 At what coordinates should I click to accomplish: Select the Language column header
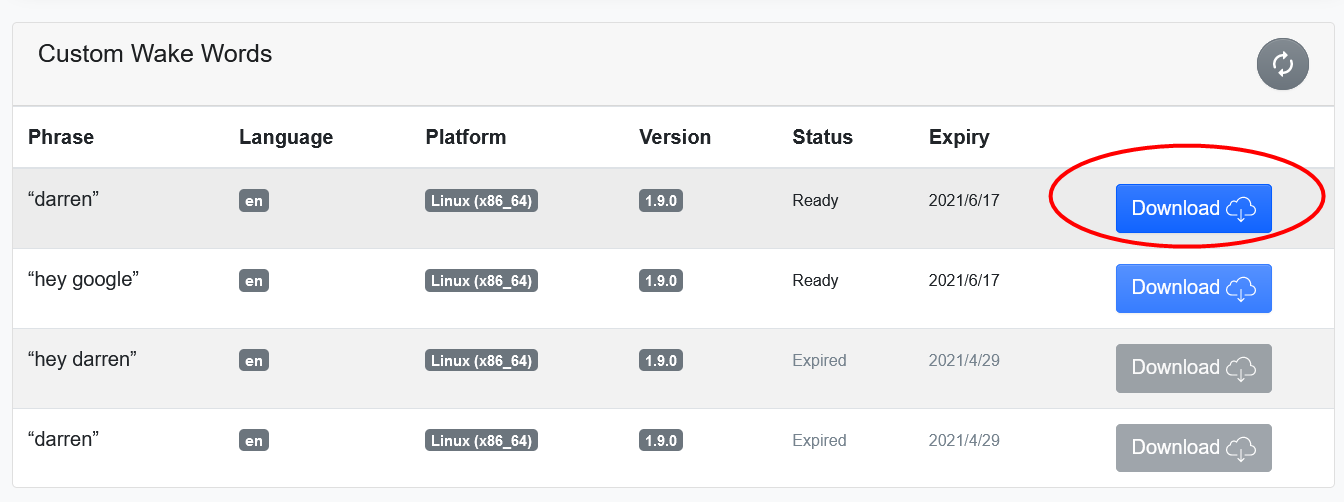(286, 137)
